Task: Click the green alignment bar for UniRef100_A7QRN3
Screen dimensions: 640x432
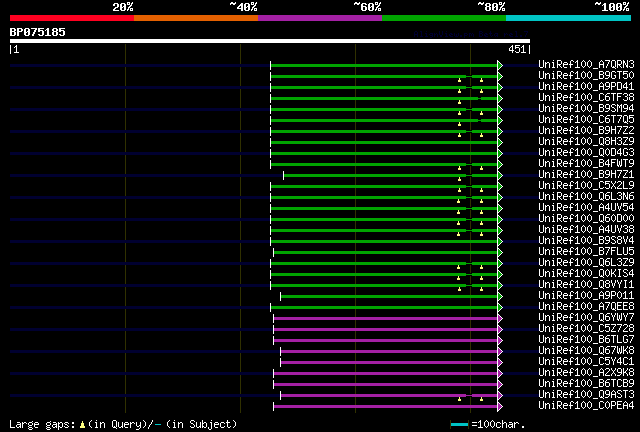Action: 384,65
